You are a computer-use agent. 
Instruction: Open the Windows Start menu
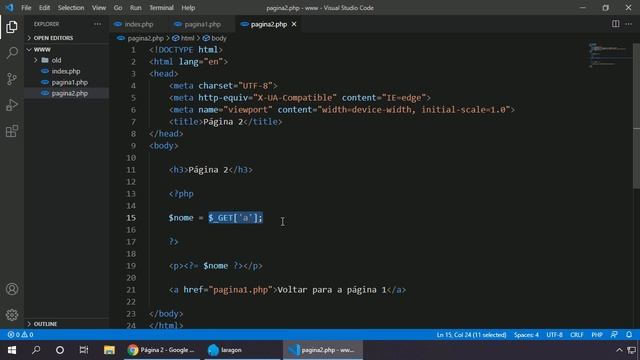[x=12, y=350]
